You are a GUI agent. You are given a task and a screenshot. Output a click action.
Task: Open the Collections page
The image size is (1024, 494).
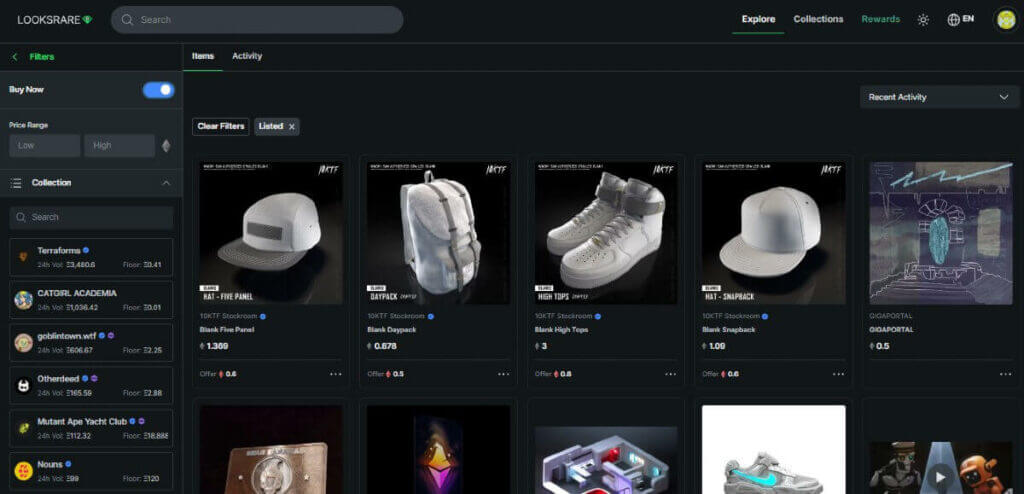818,20
